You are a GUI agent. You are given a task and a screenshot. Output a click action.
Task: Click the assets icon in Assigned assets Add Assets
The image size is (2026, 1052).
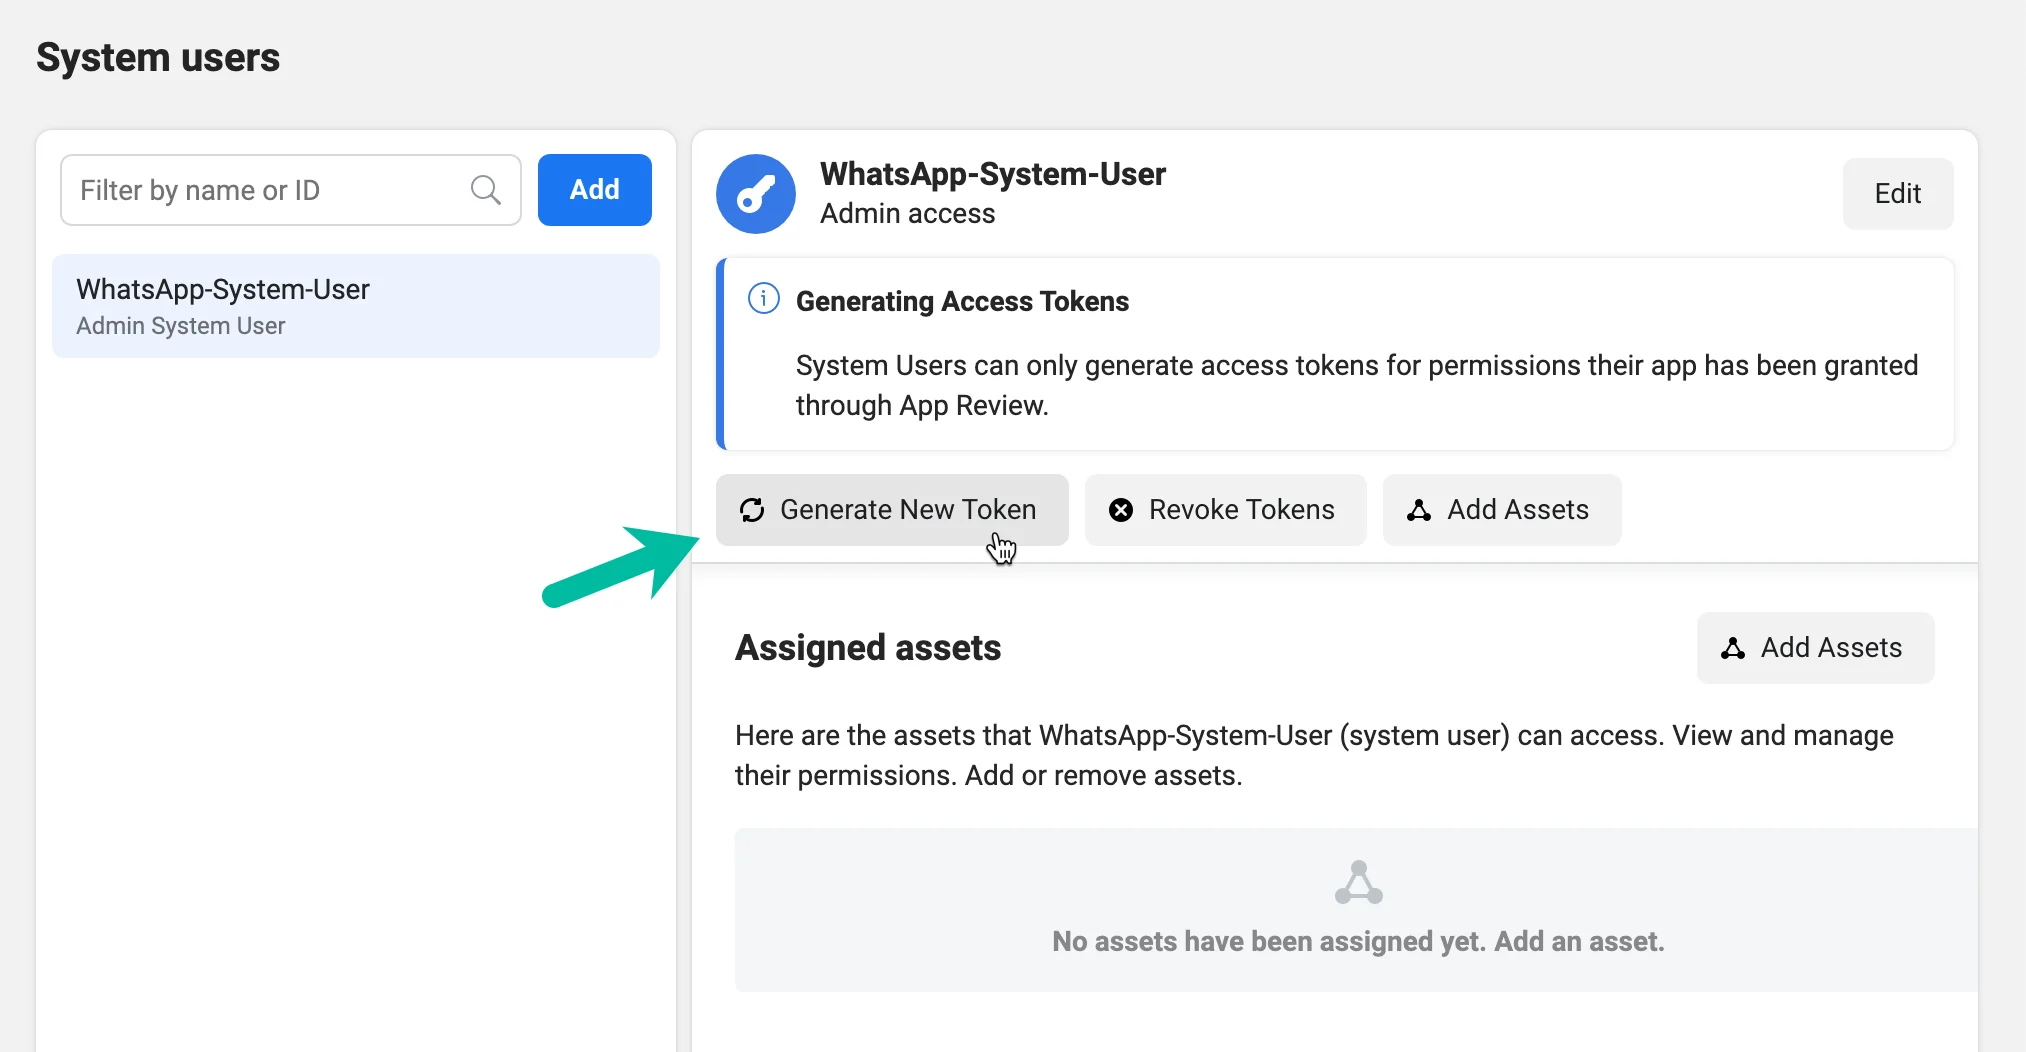click(x=1733, y=648)
